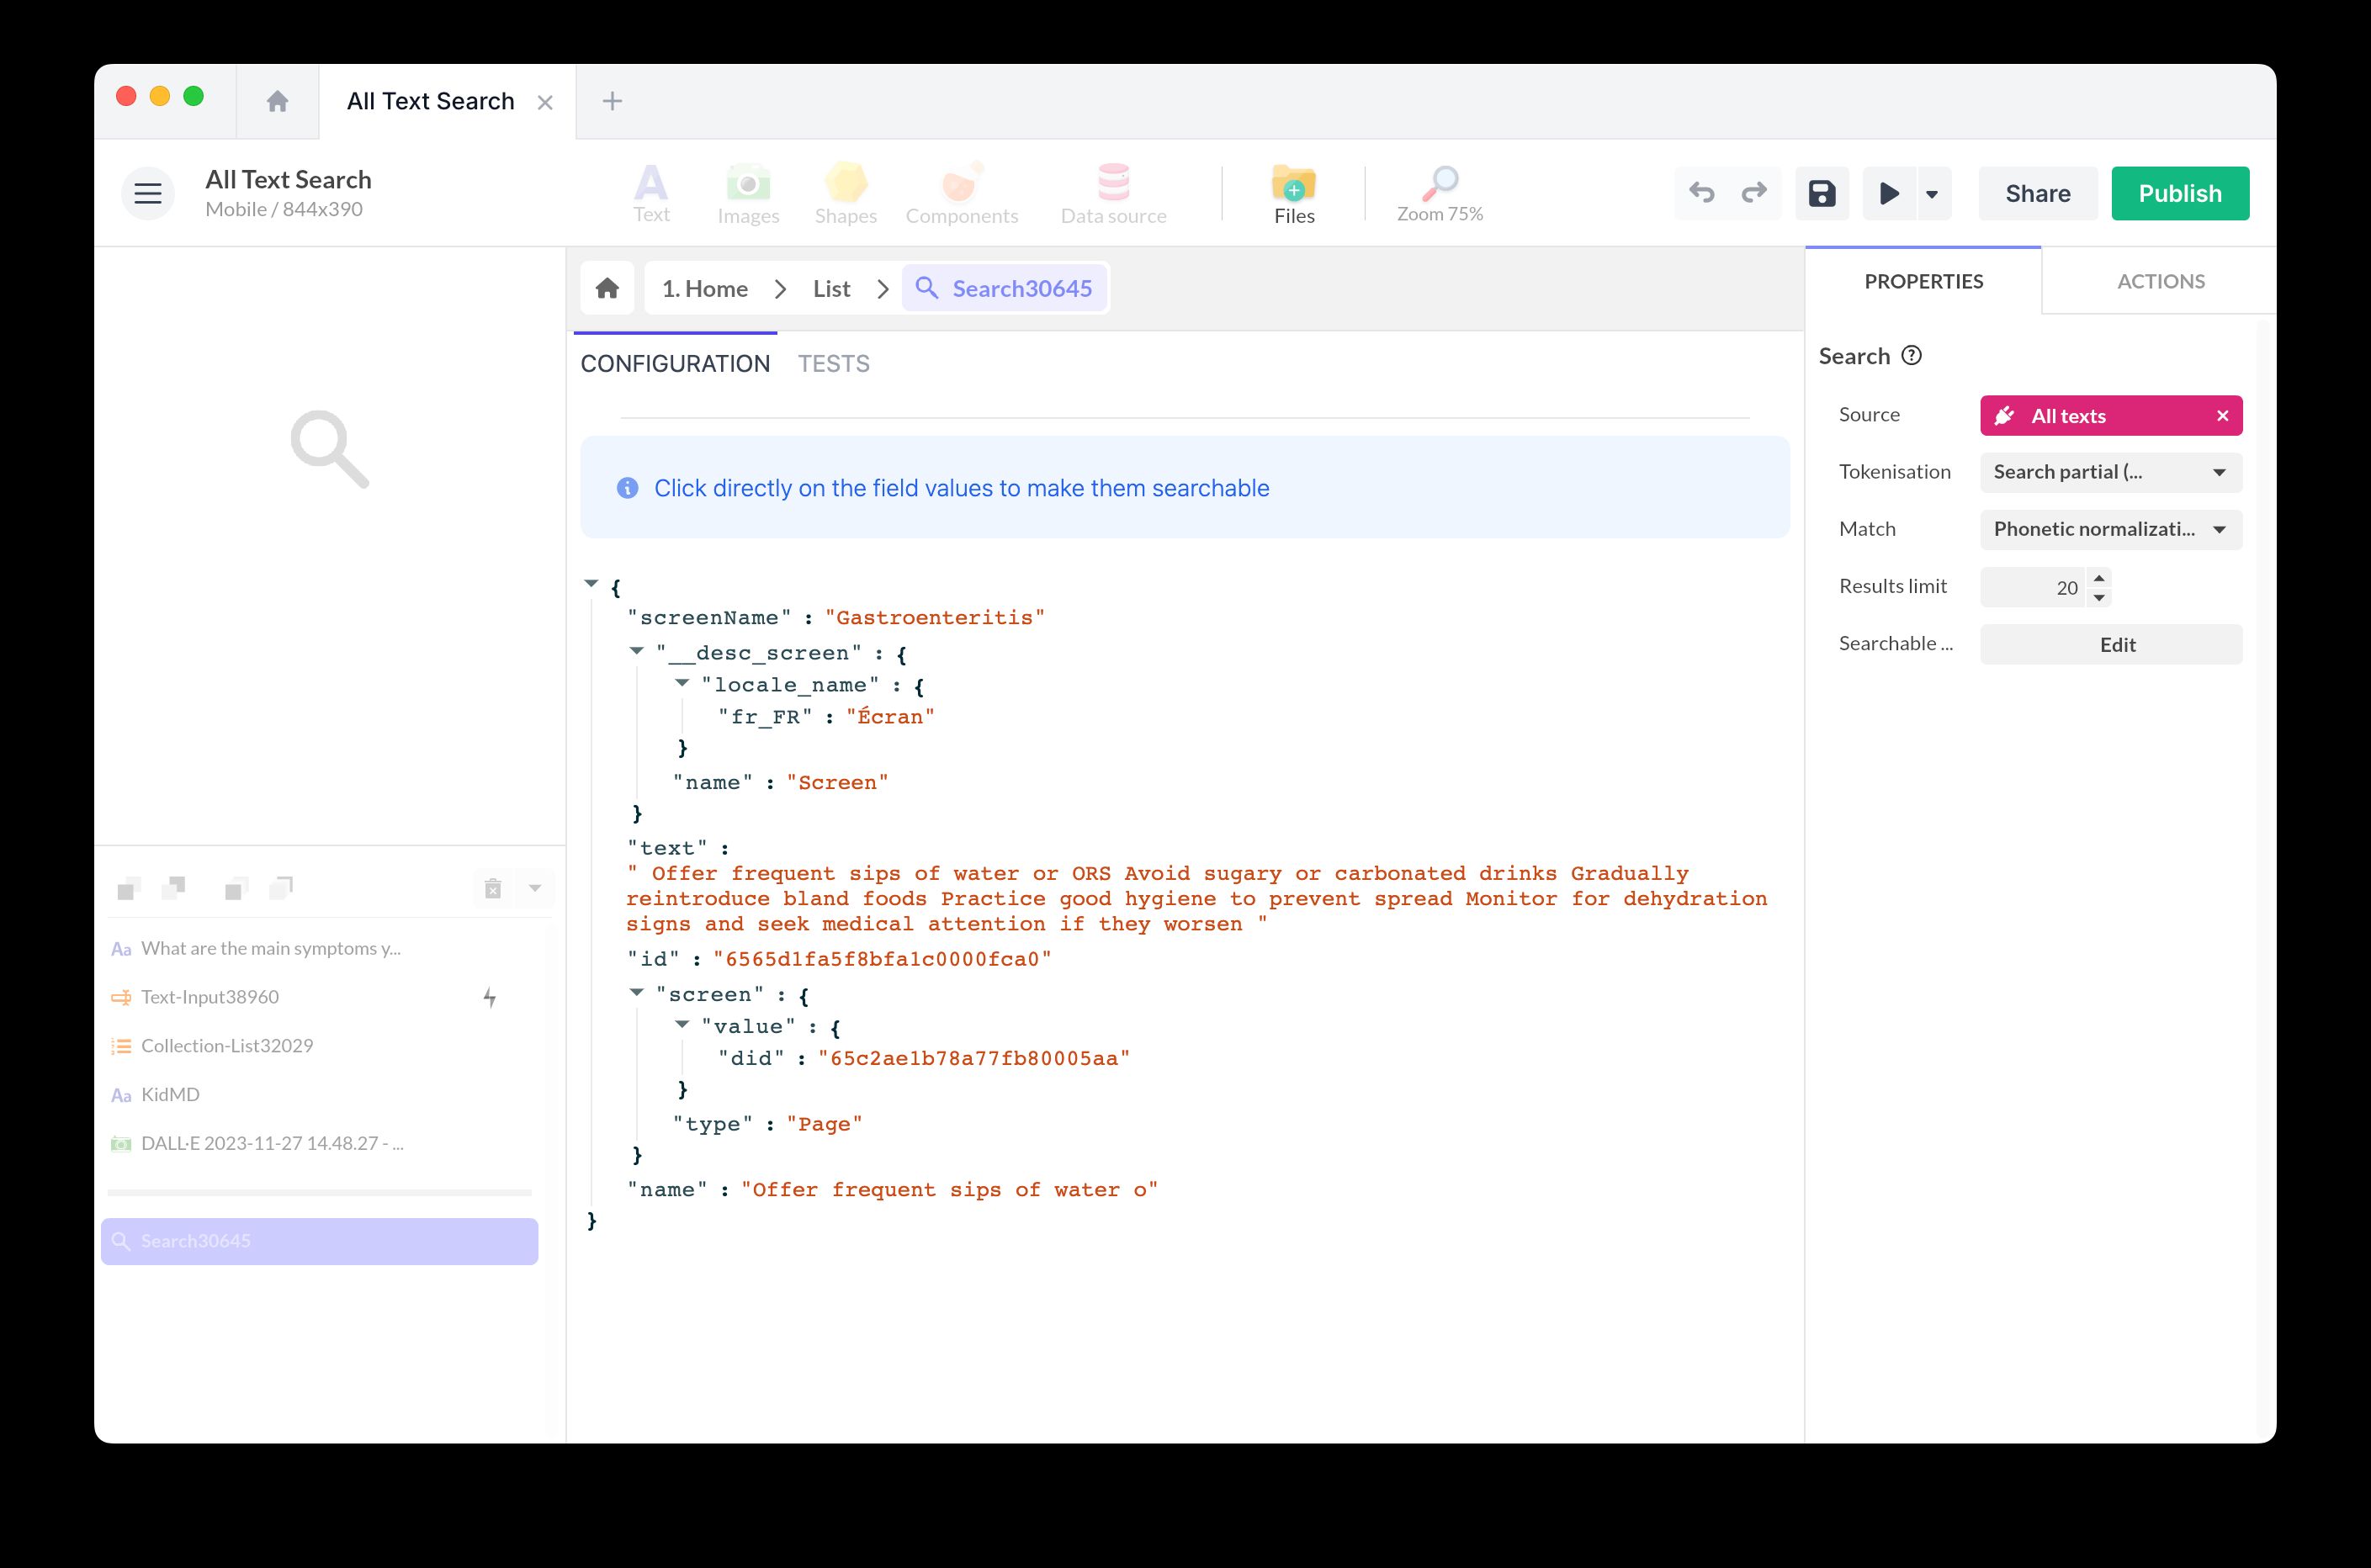Remove the All texts source
Image resolution: width=2371 pixels, height=1568 pixels.
pyautogui.click(x=2222, y=416)
